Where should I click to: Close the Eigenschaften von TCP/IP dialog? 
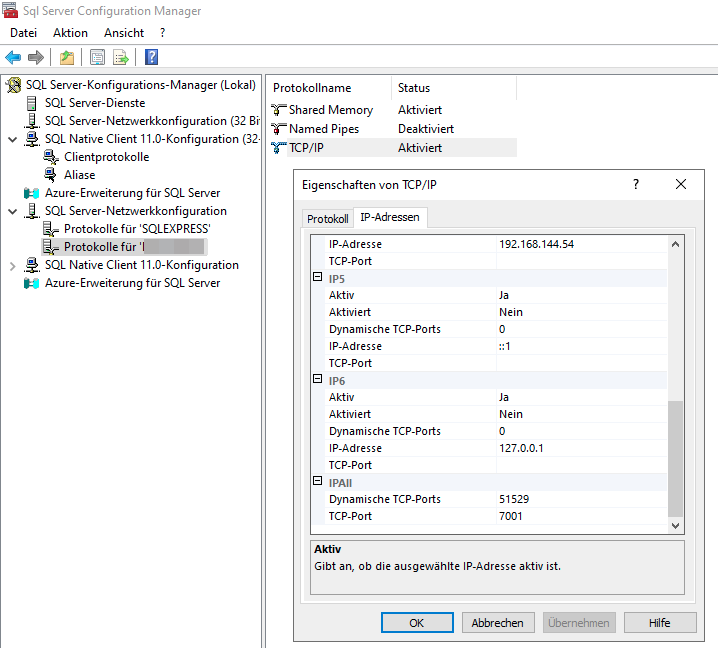pyautogui.click(x=681, y=184)
